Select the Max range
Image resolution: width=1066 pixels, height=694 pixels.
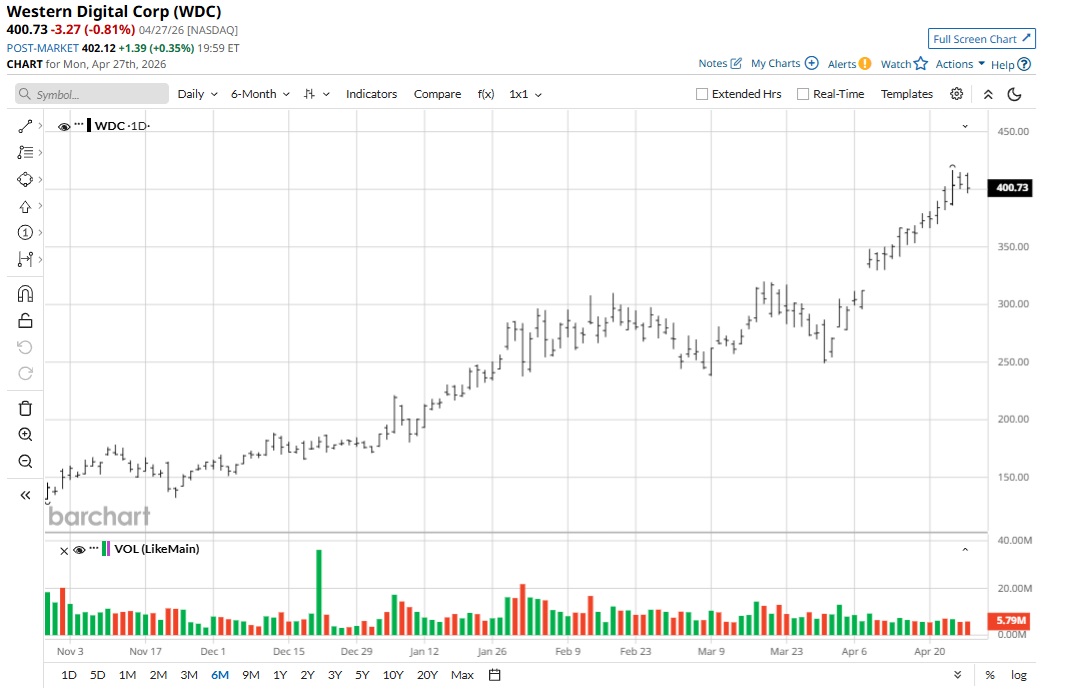pos(462,675)
